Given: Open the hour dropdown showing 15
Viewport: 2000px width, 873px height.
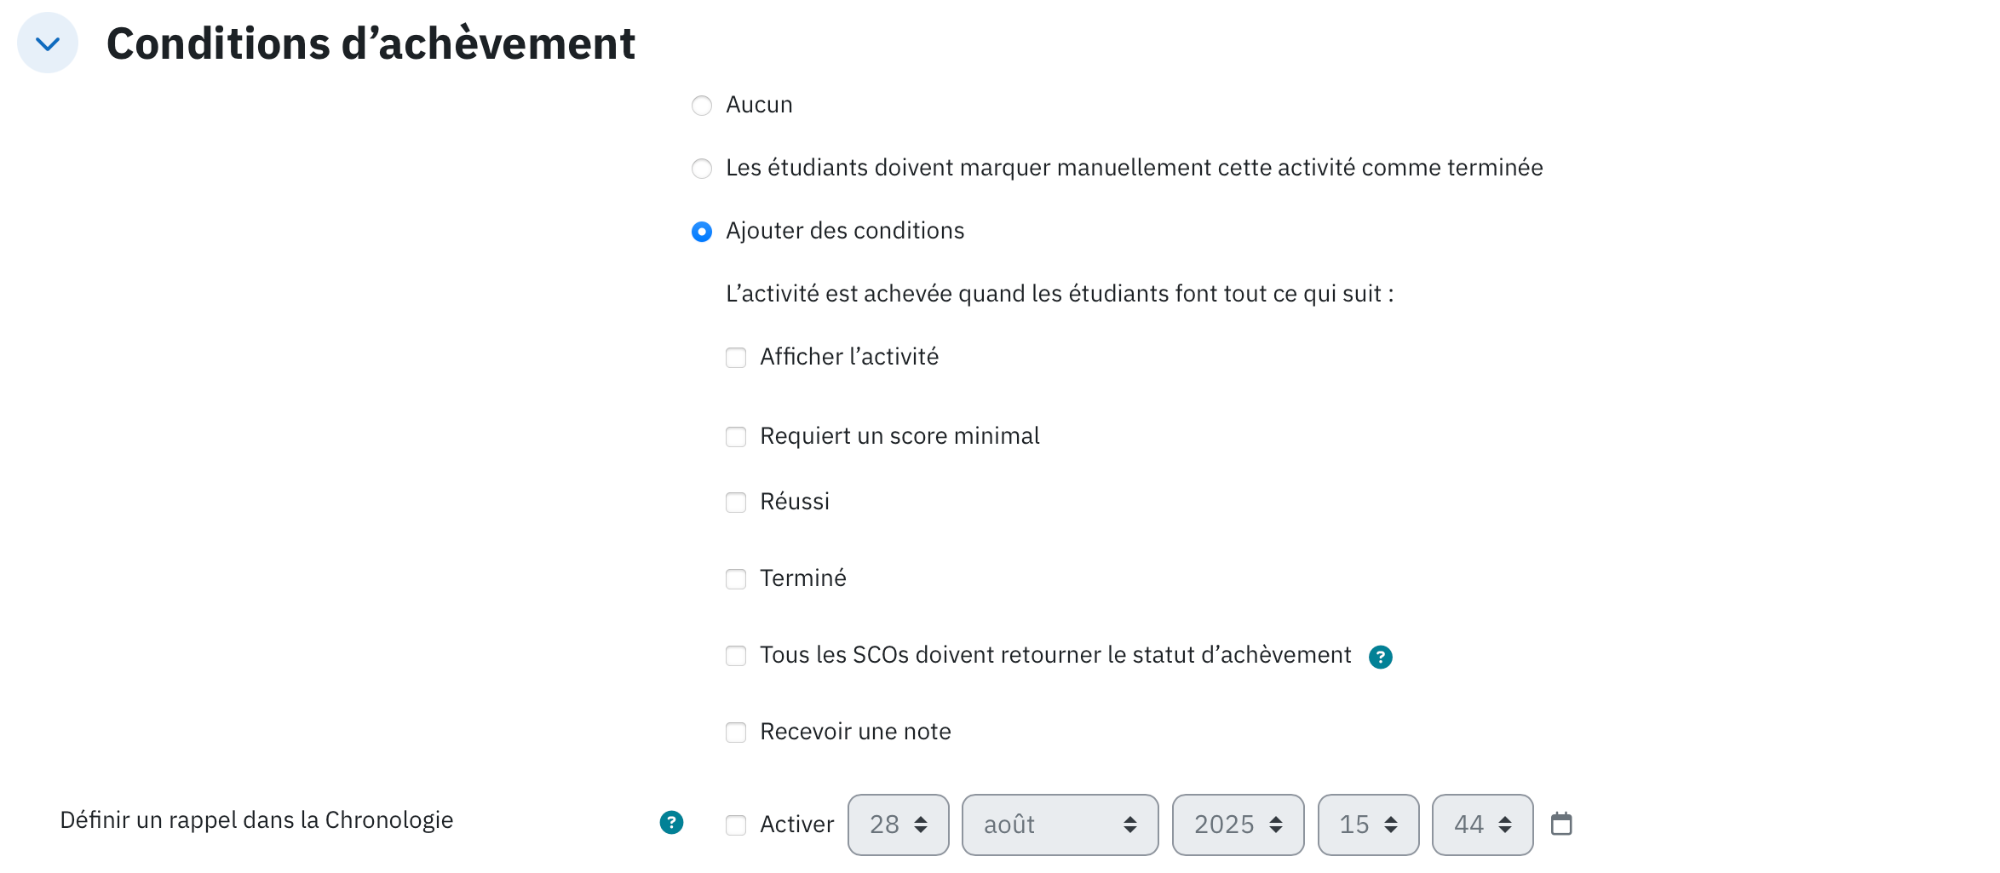Looking at the screenshot, I should pyautogui.click(x=1368, y=825).
